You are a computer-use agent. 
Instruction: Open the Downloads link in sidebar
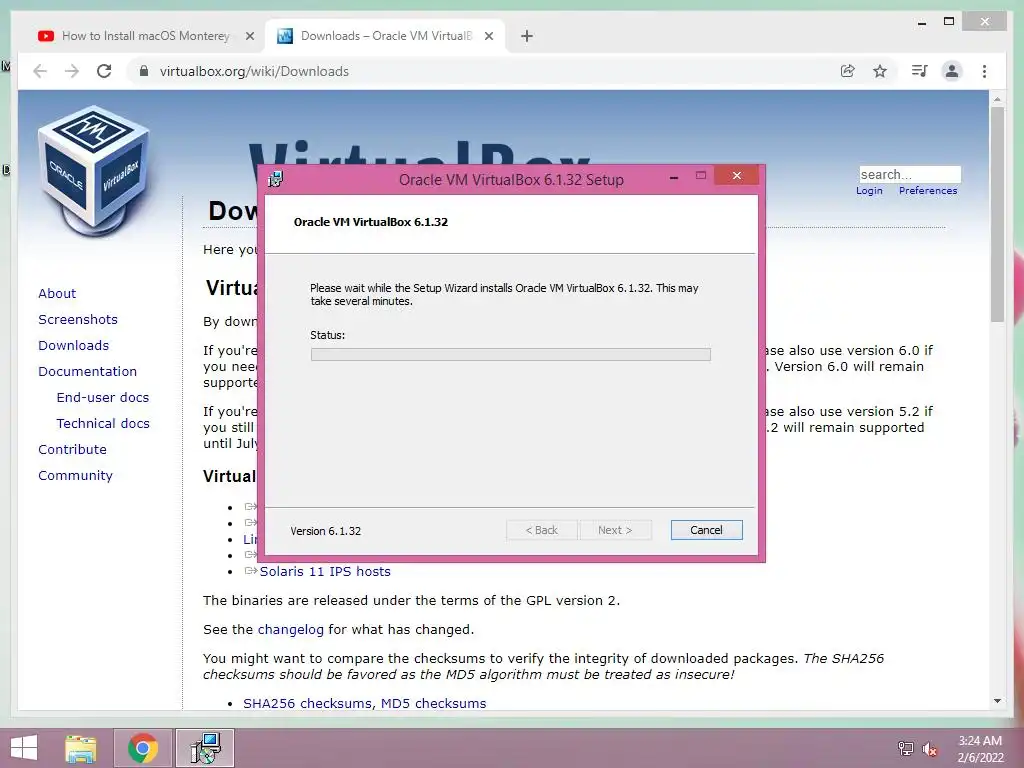(73, 345)
